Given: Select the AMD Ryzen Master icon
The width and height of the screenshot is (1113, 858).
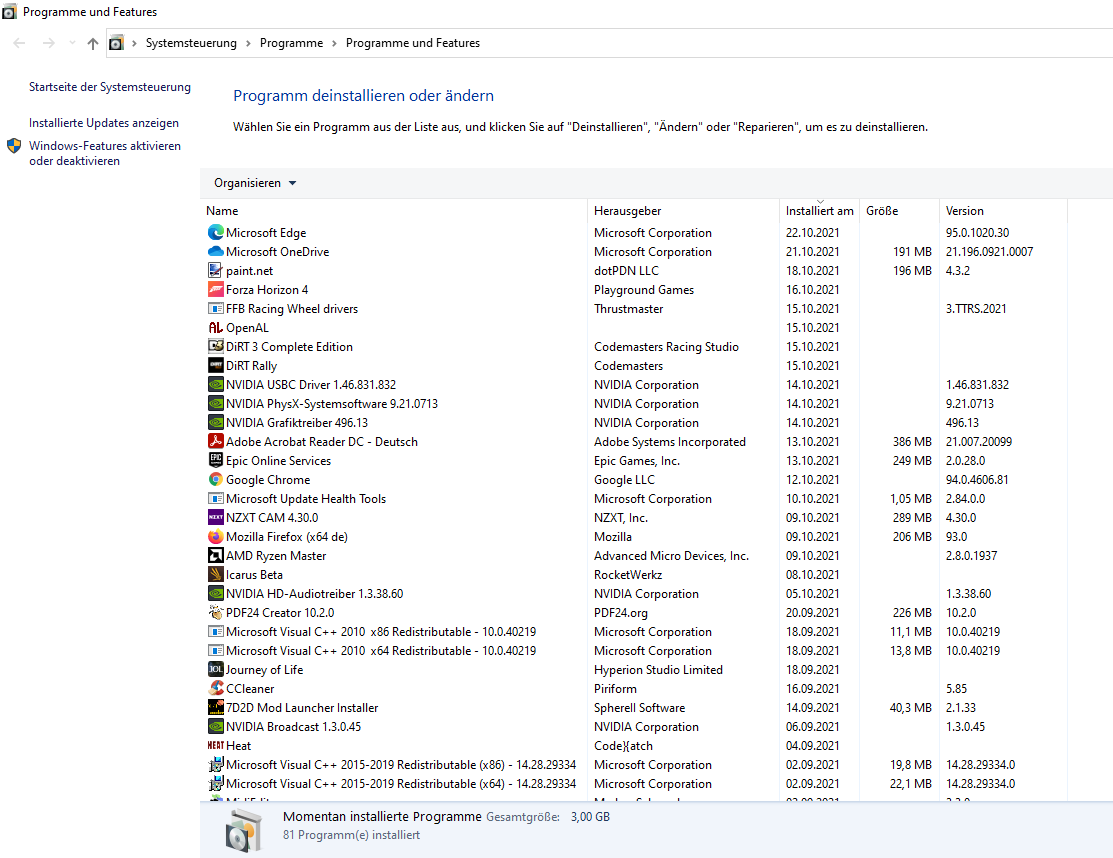Looking at the screenshot, I should coord(216,556).
